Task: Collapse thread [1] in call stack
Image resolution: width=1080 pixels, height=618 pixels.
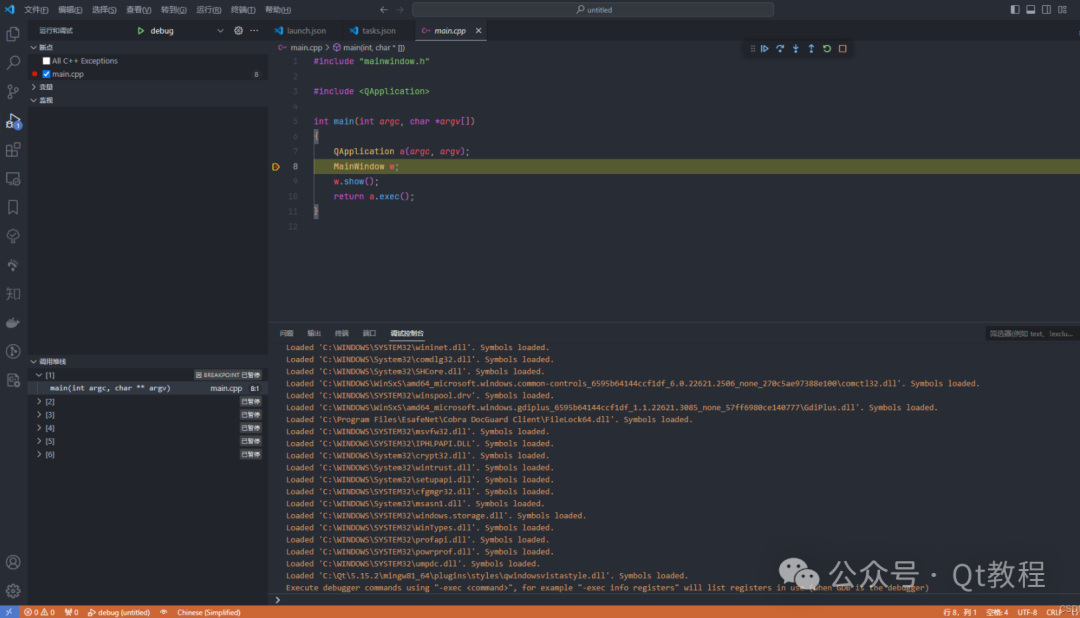Action: coord(39,375)
